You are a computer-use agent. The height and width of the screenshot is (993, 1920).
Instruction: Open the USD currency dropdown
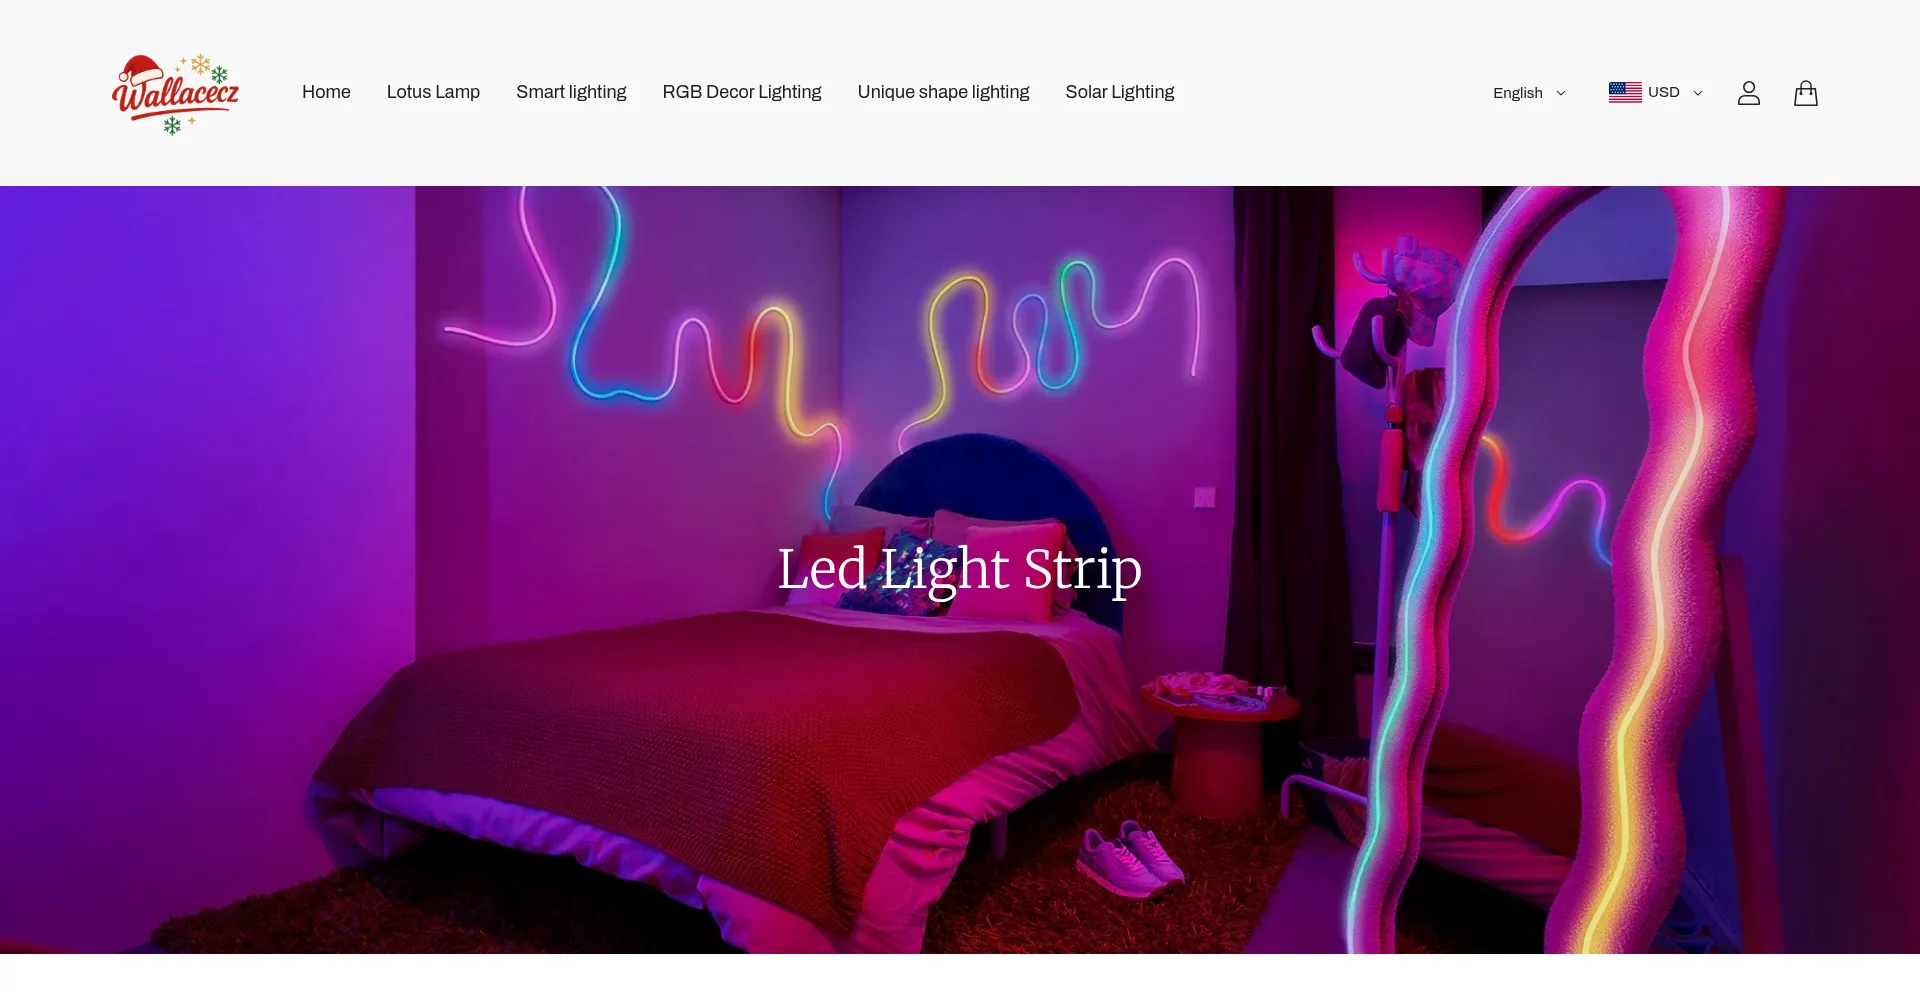(1656, 92)
